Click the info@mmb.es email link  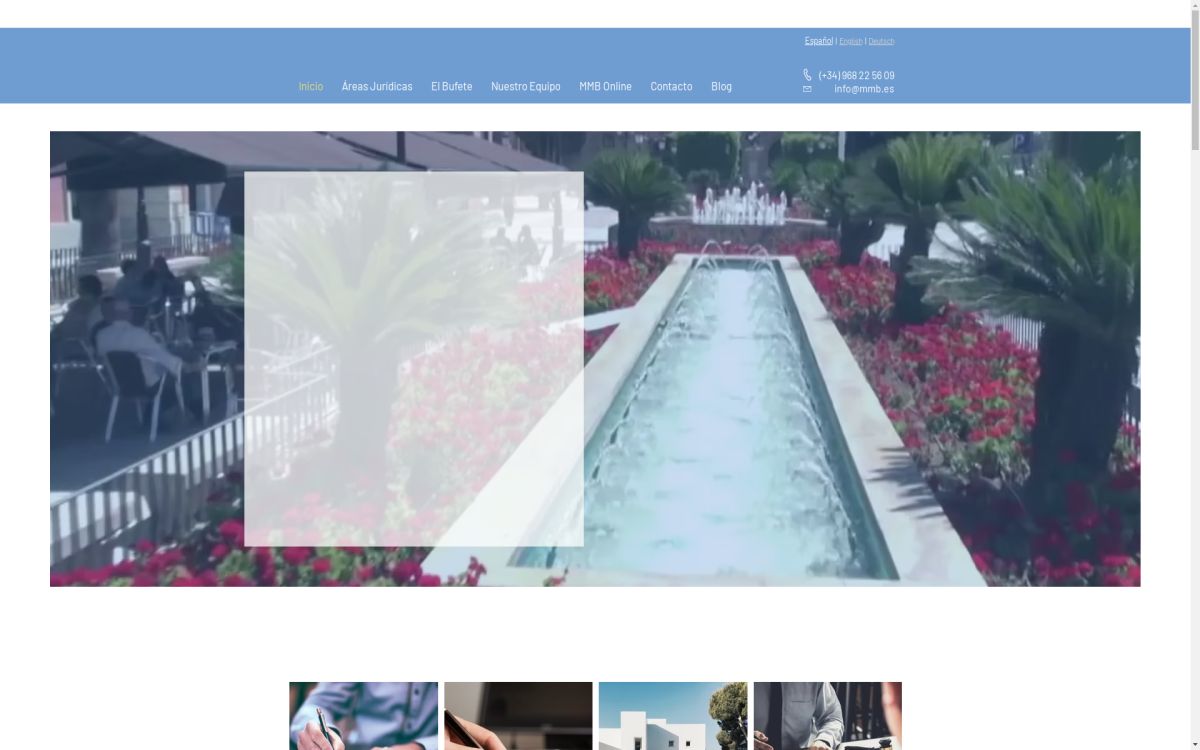(864, 89)
